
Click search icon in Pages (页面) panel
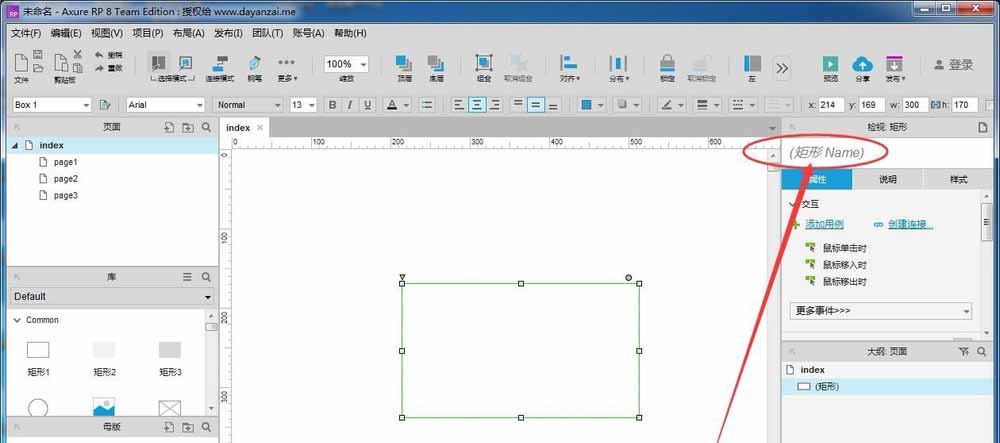click(206, 128)
